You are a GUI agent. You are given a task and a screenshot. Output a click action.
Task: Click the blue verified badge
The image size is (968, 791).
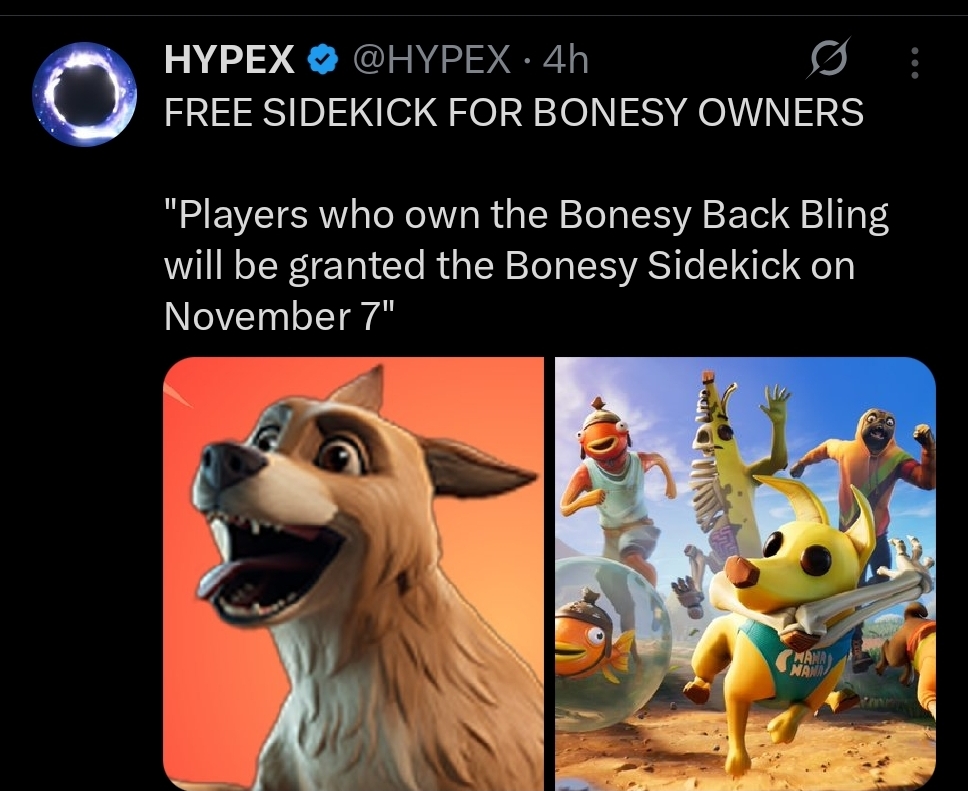tap(323, 61)
